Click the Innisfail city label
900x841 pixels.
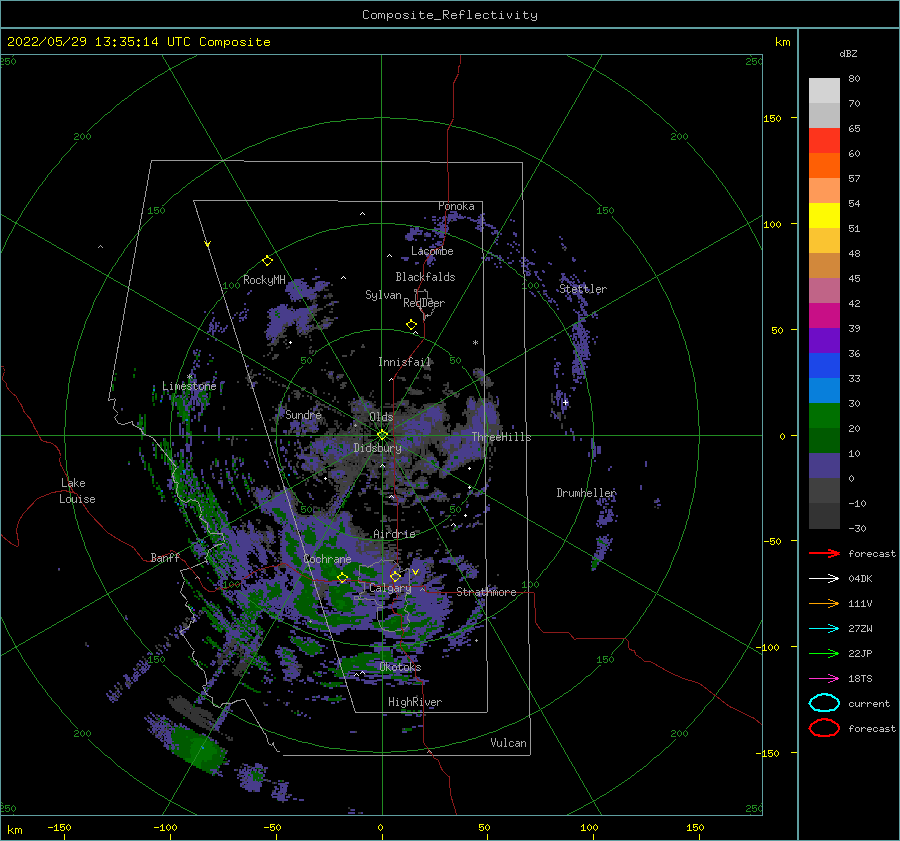pyautogui.click(x=404, y=362)
